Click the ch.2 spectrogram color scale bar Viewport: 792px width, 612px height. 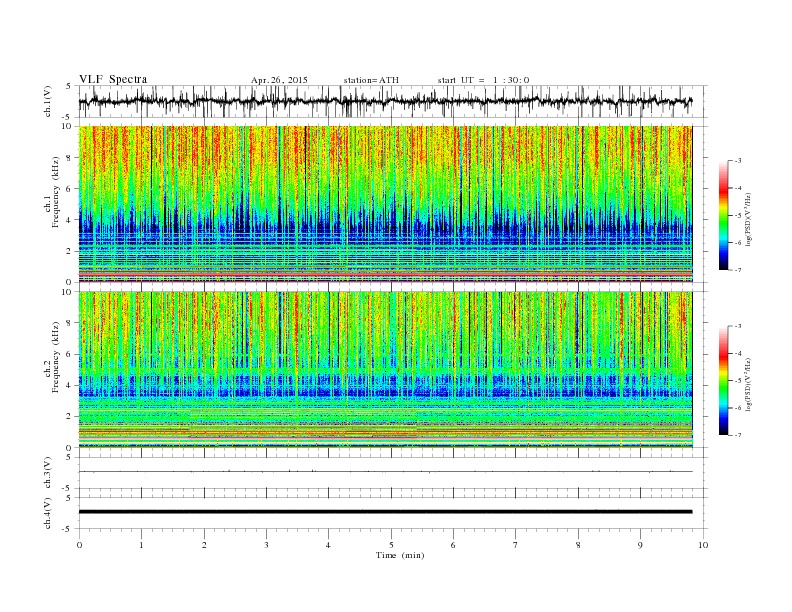click(x=723, y=380)
